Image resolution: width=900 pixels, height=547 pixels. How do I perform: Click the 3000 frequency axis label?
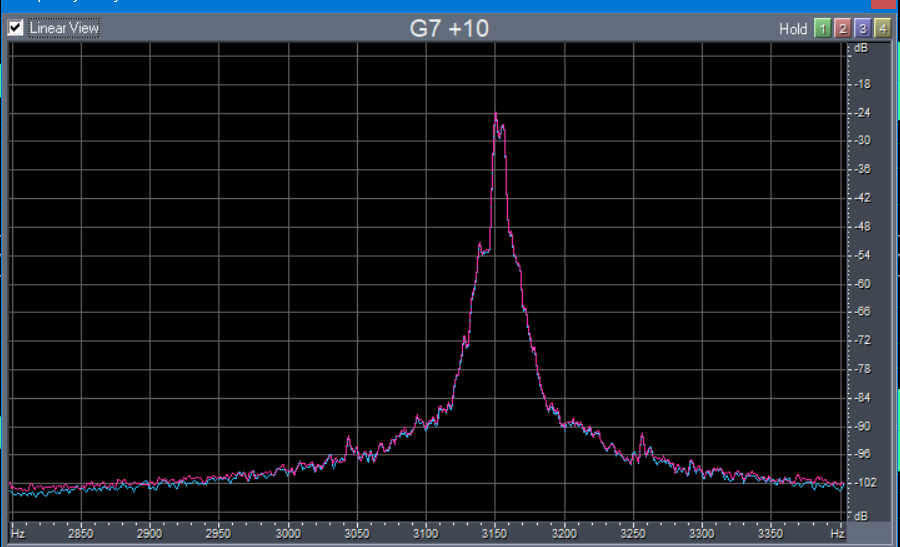(288, 534)
